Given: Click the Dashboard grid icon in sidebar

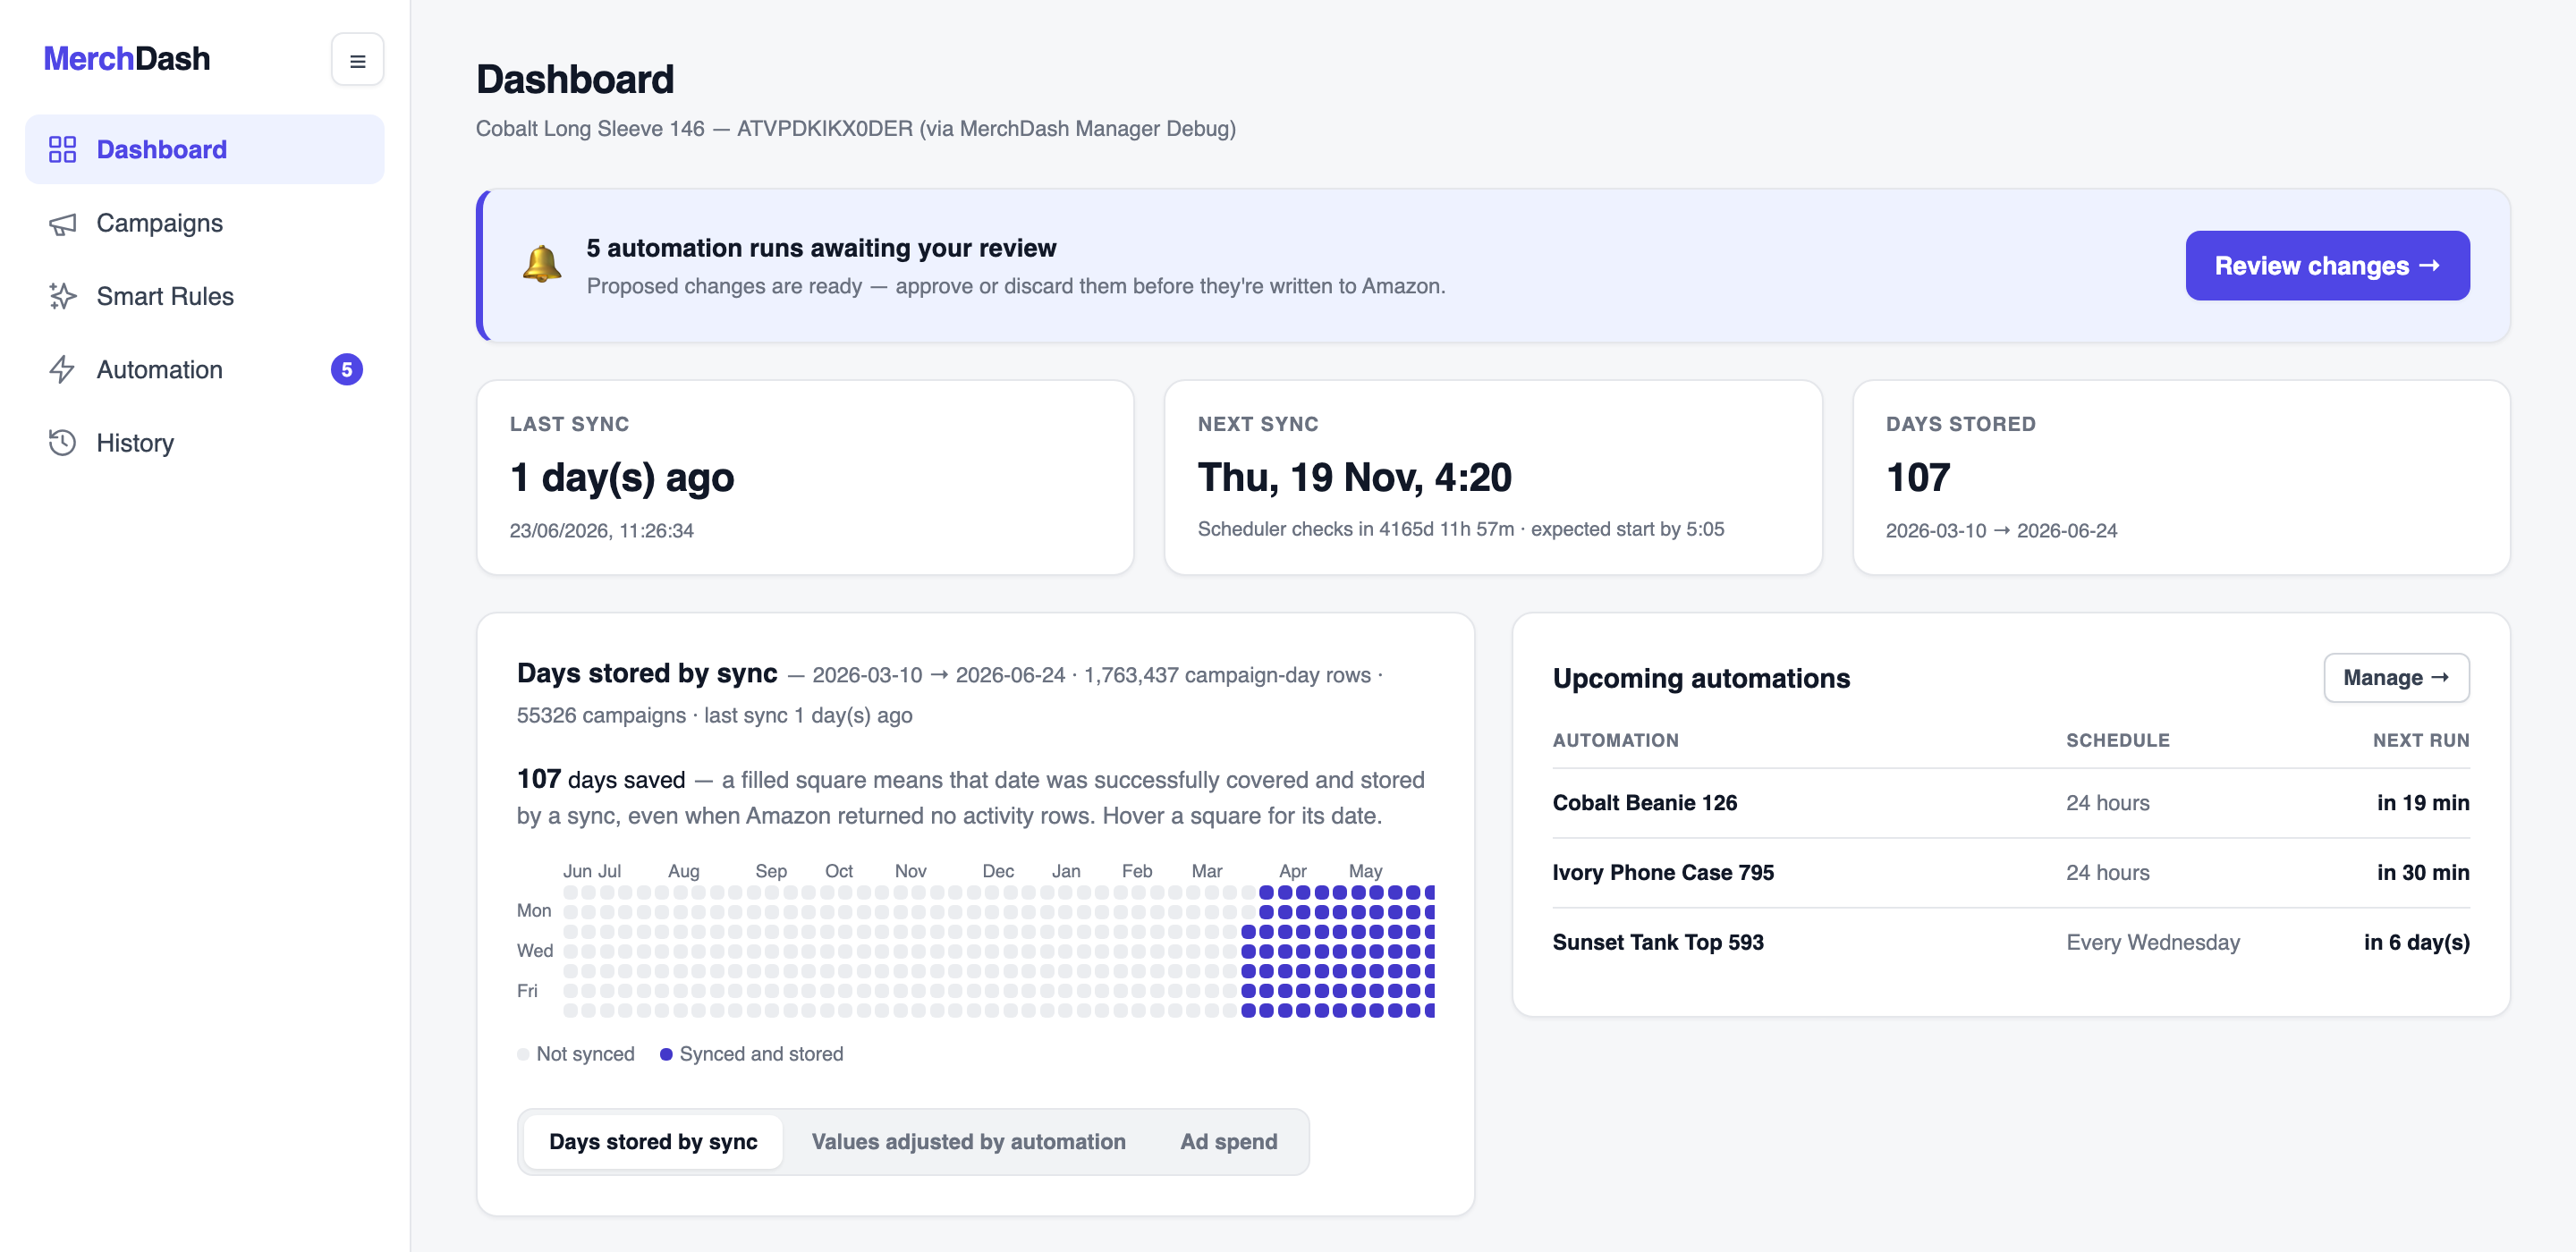Looking at the screenshot, I should click(x=62, y=149).
